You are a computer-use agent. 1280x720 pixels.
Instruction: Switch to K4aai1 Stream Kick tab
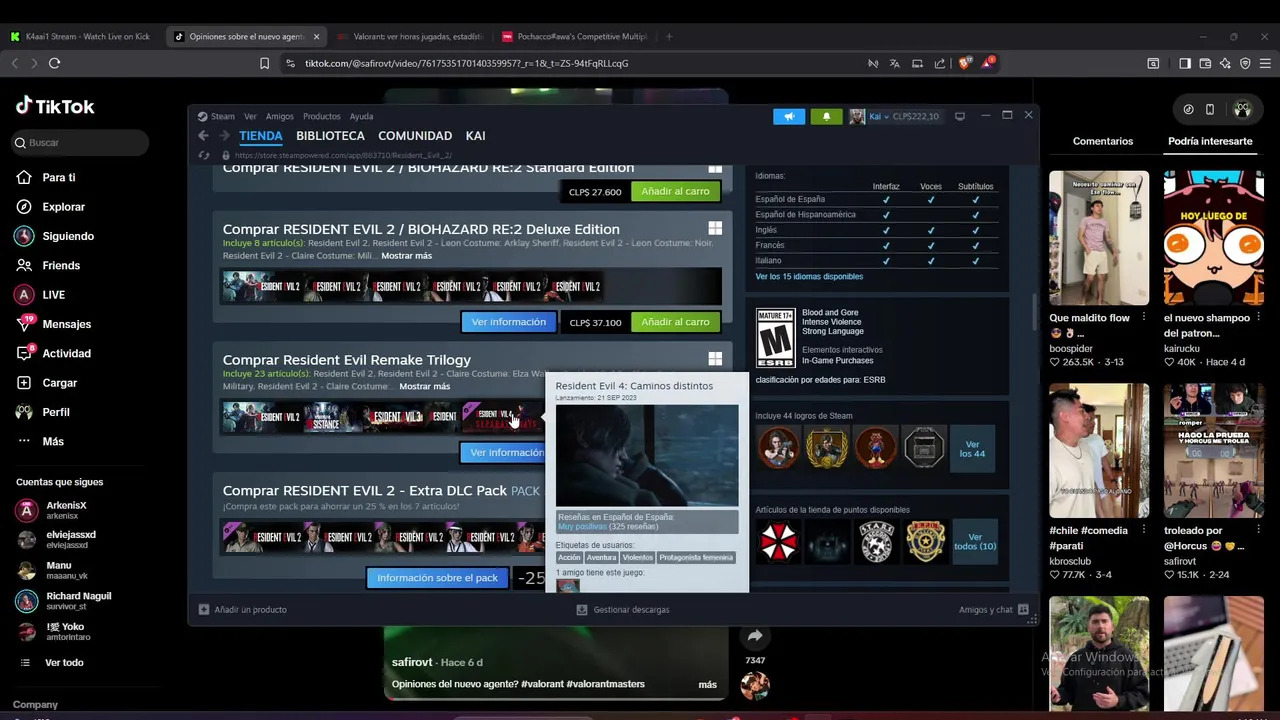[x=80, y=37]
